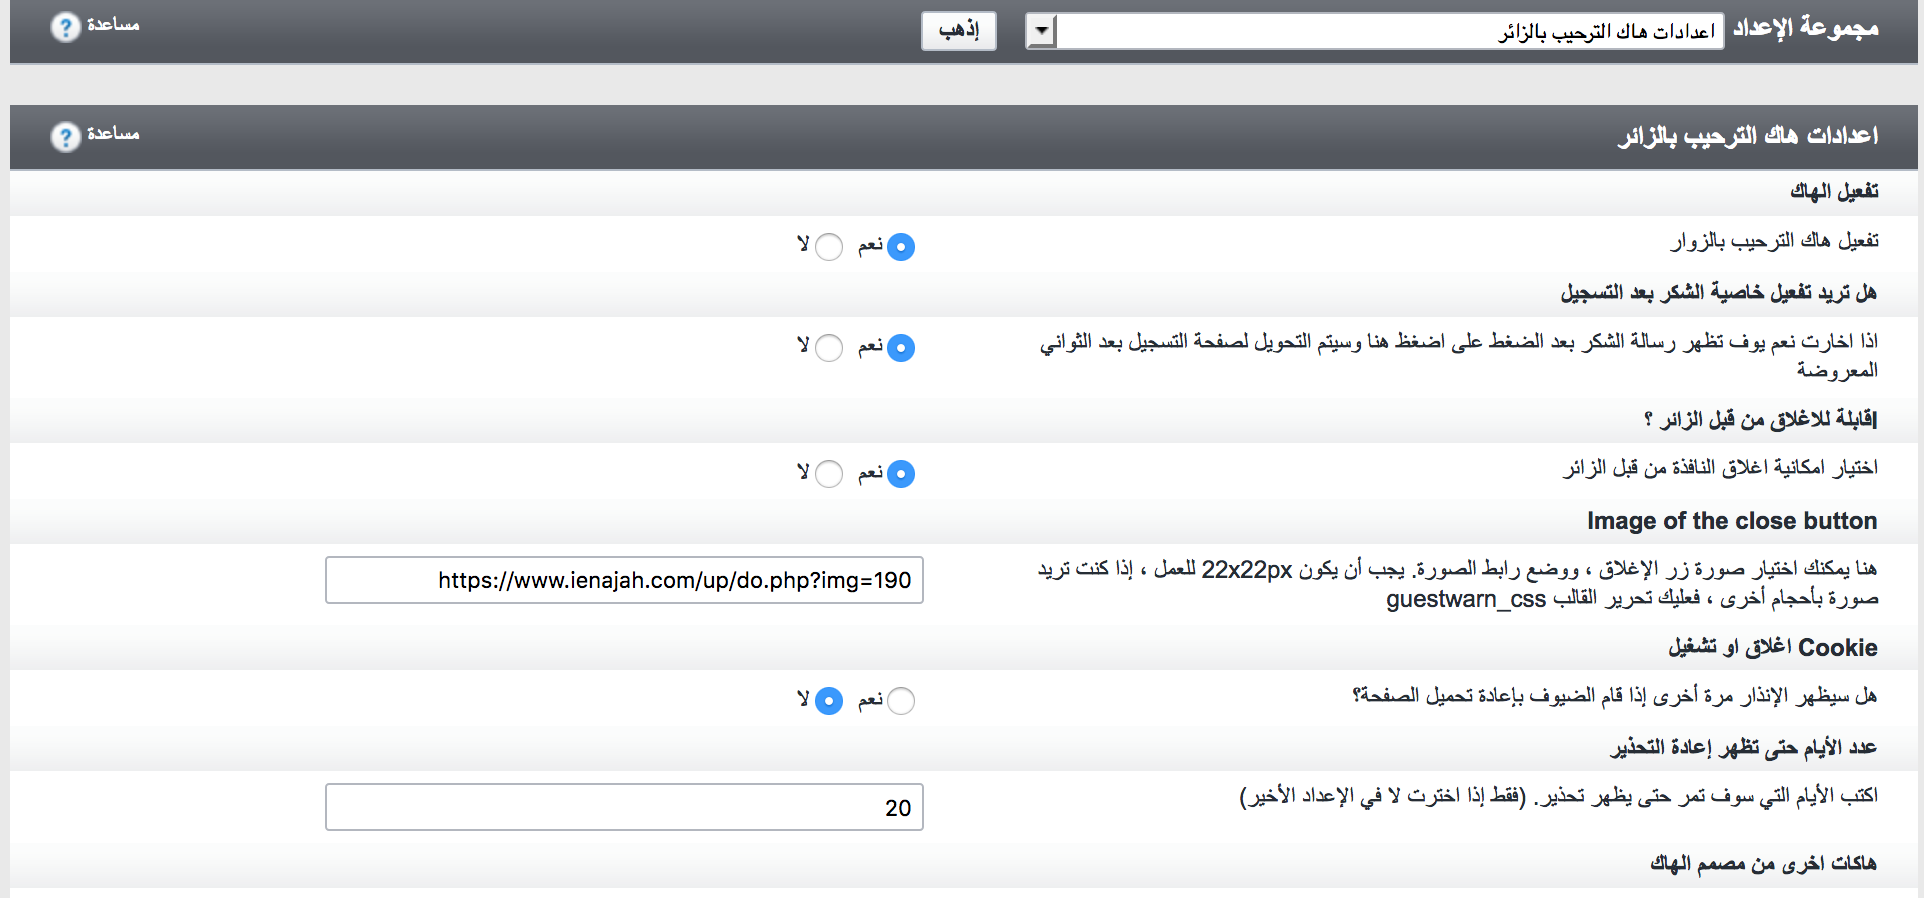Focus the number of days field showing 20
Screen dimensions: 1924x898
[x=624, y=807]
